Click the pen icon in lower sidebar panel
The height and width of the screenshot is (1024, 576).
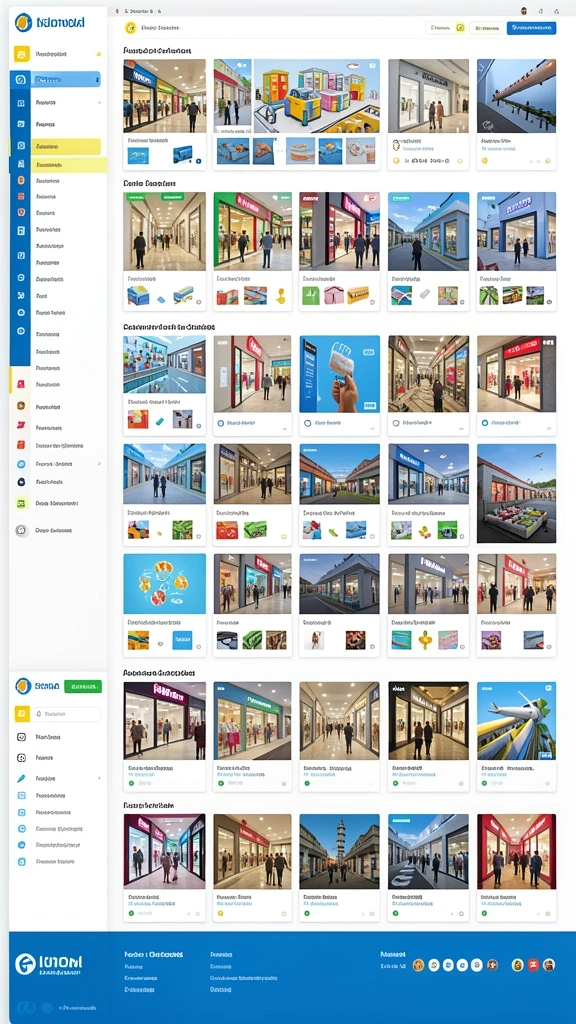point(22,778)
